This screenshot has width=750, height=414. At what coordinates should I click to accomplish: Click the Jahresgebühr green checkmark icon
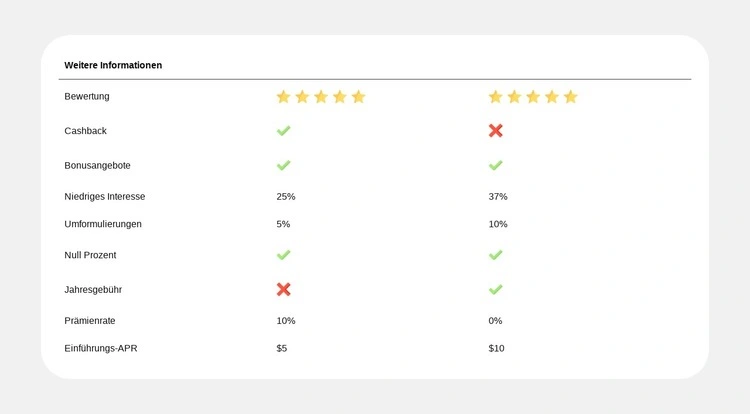point(496,289)
